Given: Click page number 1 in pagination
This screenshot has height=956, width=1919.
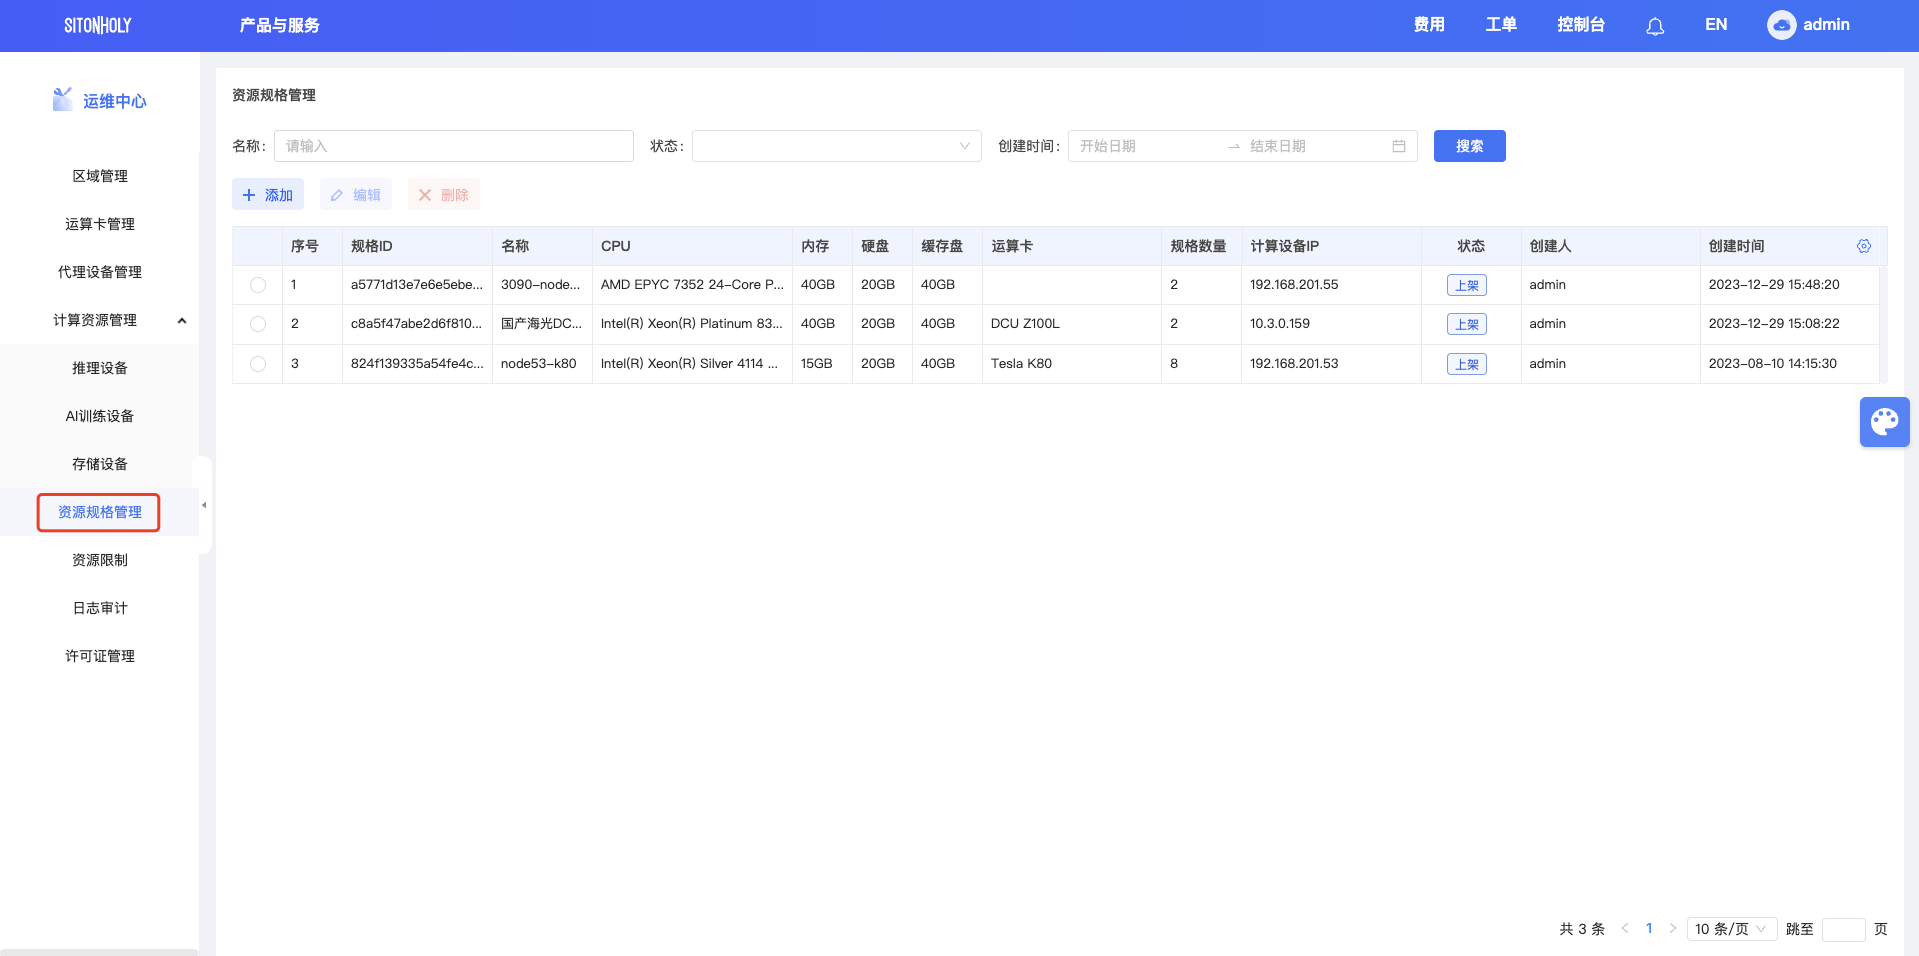Looking at the screenshot, I should point(1649,928).
